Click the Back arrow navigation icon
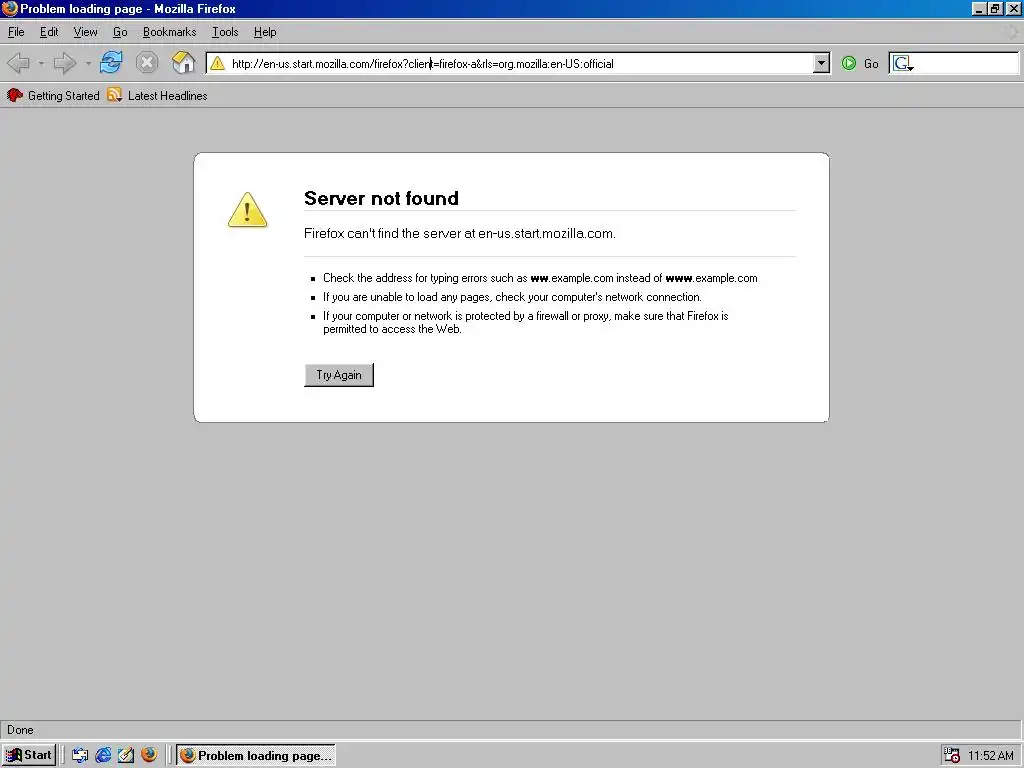The width and height of the screenshot is (1024, 768). tap(18, 63)
